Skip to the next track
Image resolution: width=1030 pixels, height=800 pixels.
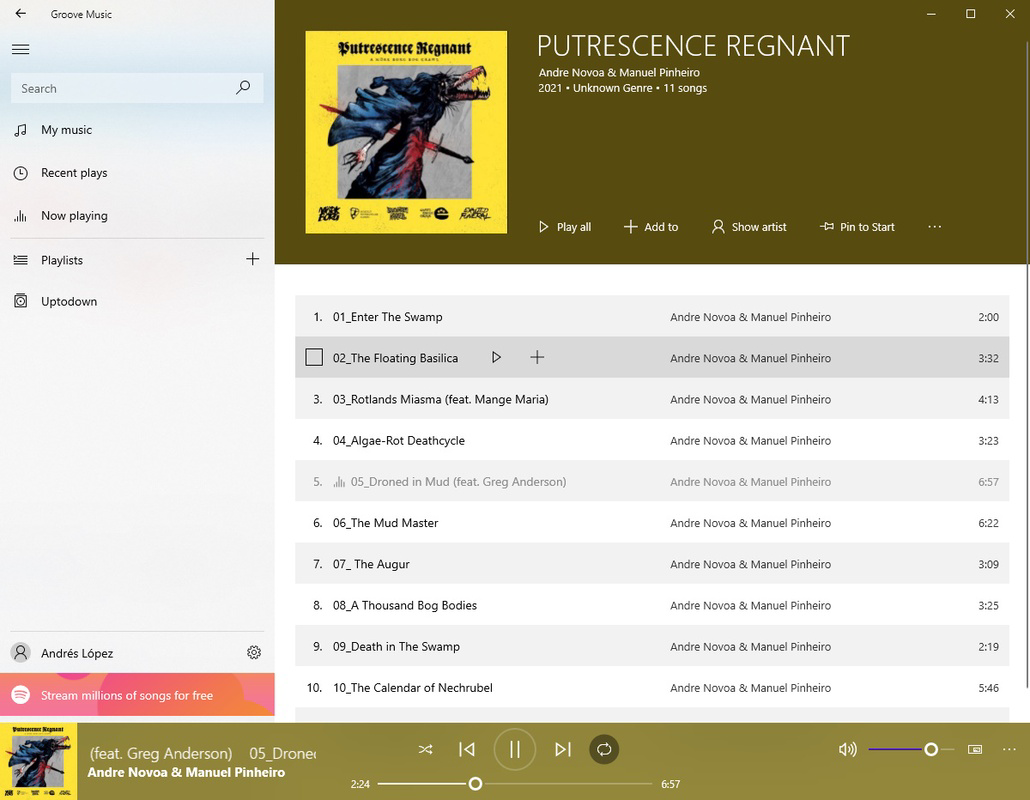[562, 749]
